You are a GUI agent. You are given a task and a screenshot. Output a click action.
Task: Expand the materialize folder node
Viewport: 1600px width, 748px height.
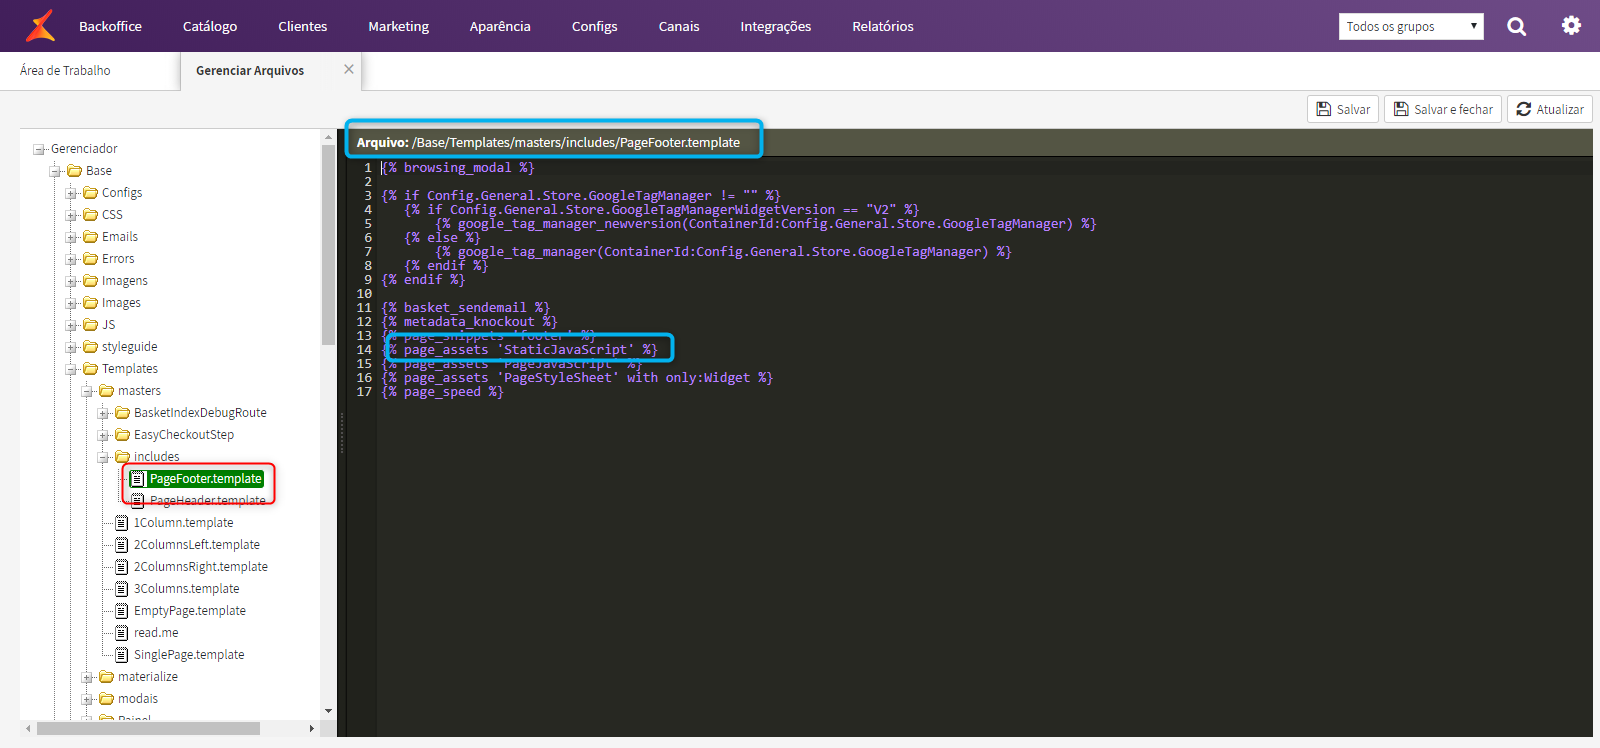(x=87, y=678)
